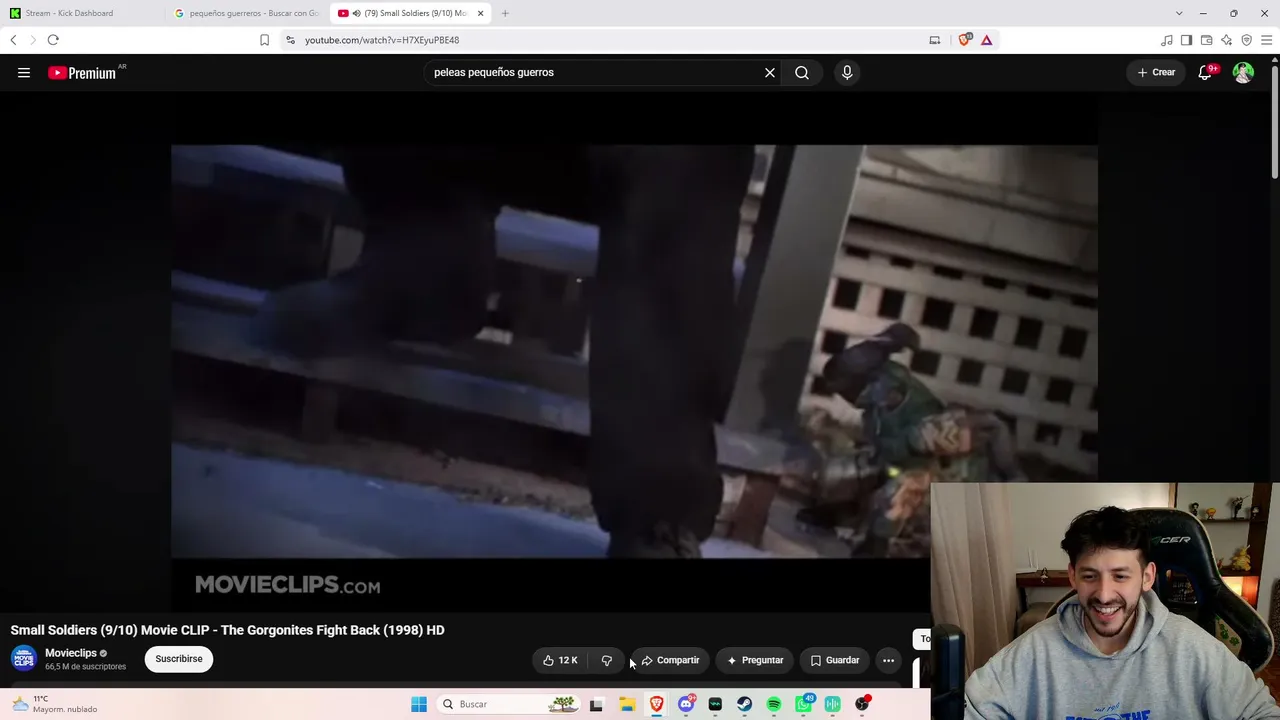Open Task View on the taskbar
The width and height of the screenshot is (1280, 720).
tap(596, 704)
